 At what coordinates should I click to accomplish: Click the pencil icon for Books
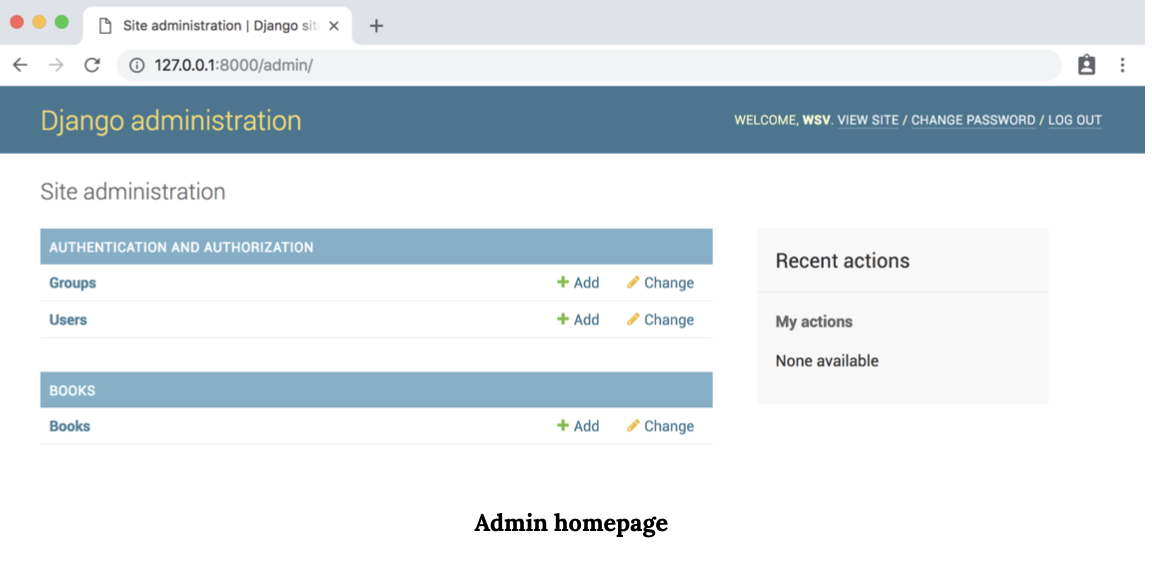tap(633, 425)
